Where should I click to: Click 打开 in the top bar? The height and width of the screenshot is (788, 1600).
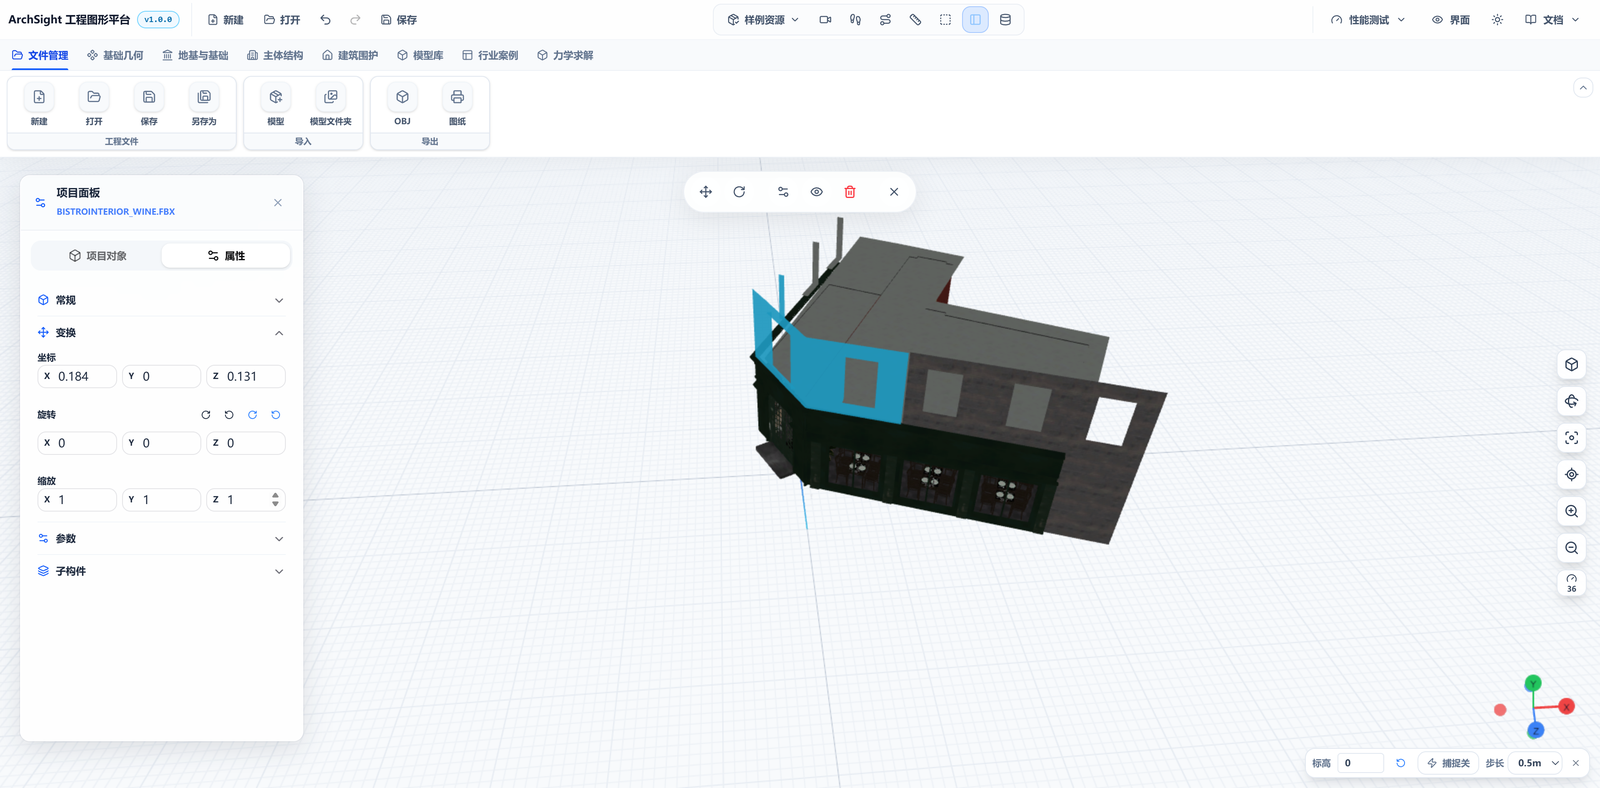[282, 20]
